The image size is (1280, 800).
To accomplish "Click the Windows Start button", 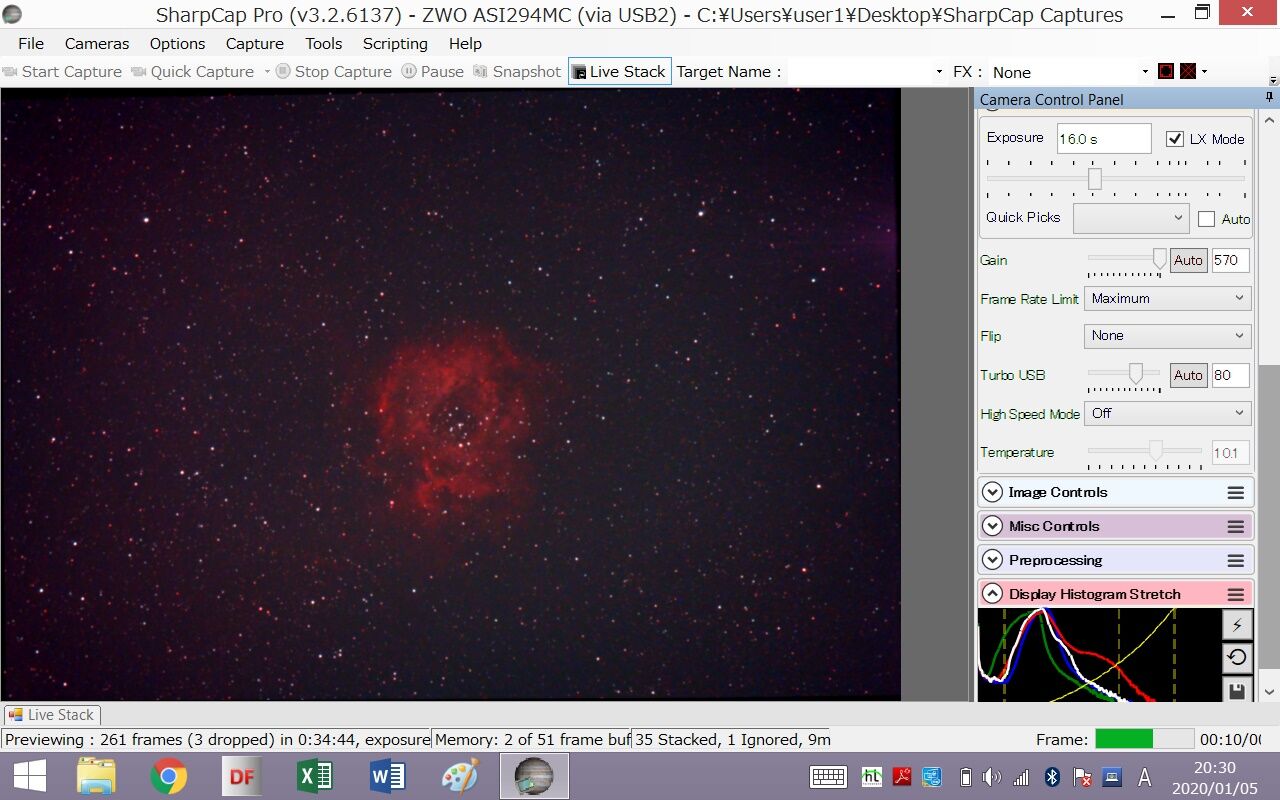I will click(28, 776).
